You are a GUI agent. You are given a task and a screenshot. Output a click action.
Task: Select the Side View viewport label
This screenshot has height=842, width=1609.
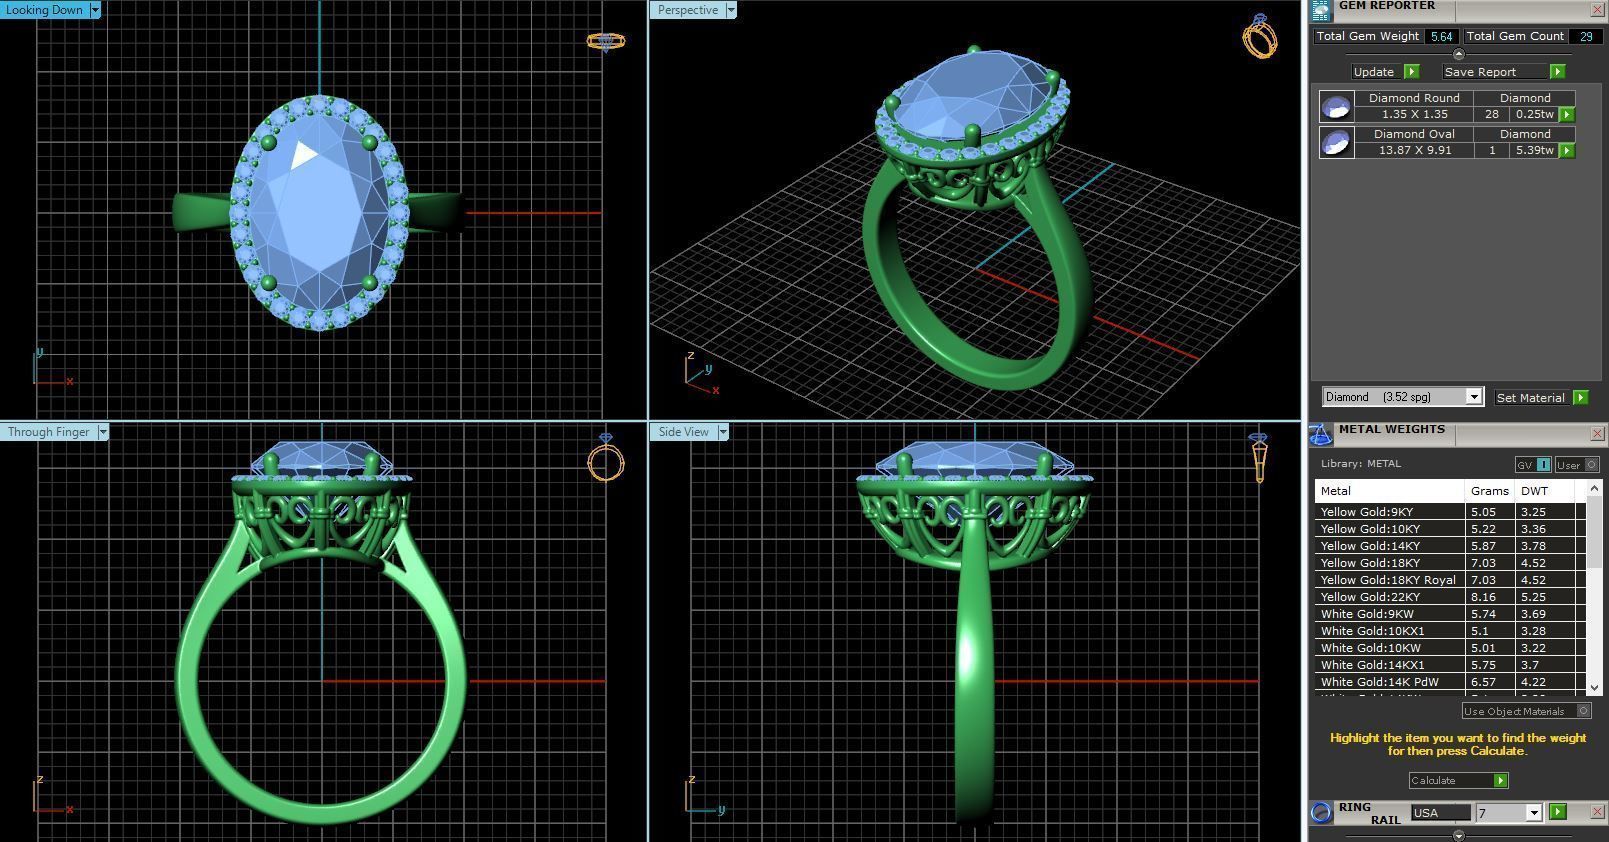[x=683, y=432]
